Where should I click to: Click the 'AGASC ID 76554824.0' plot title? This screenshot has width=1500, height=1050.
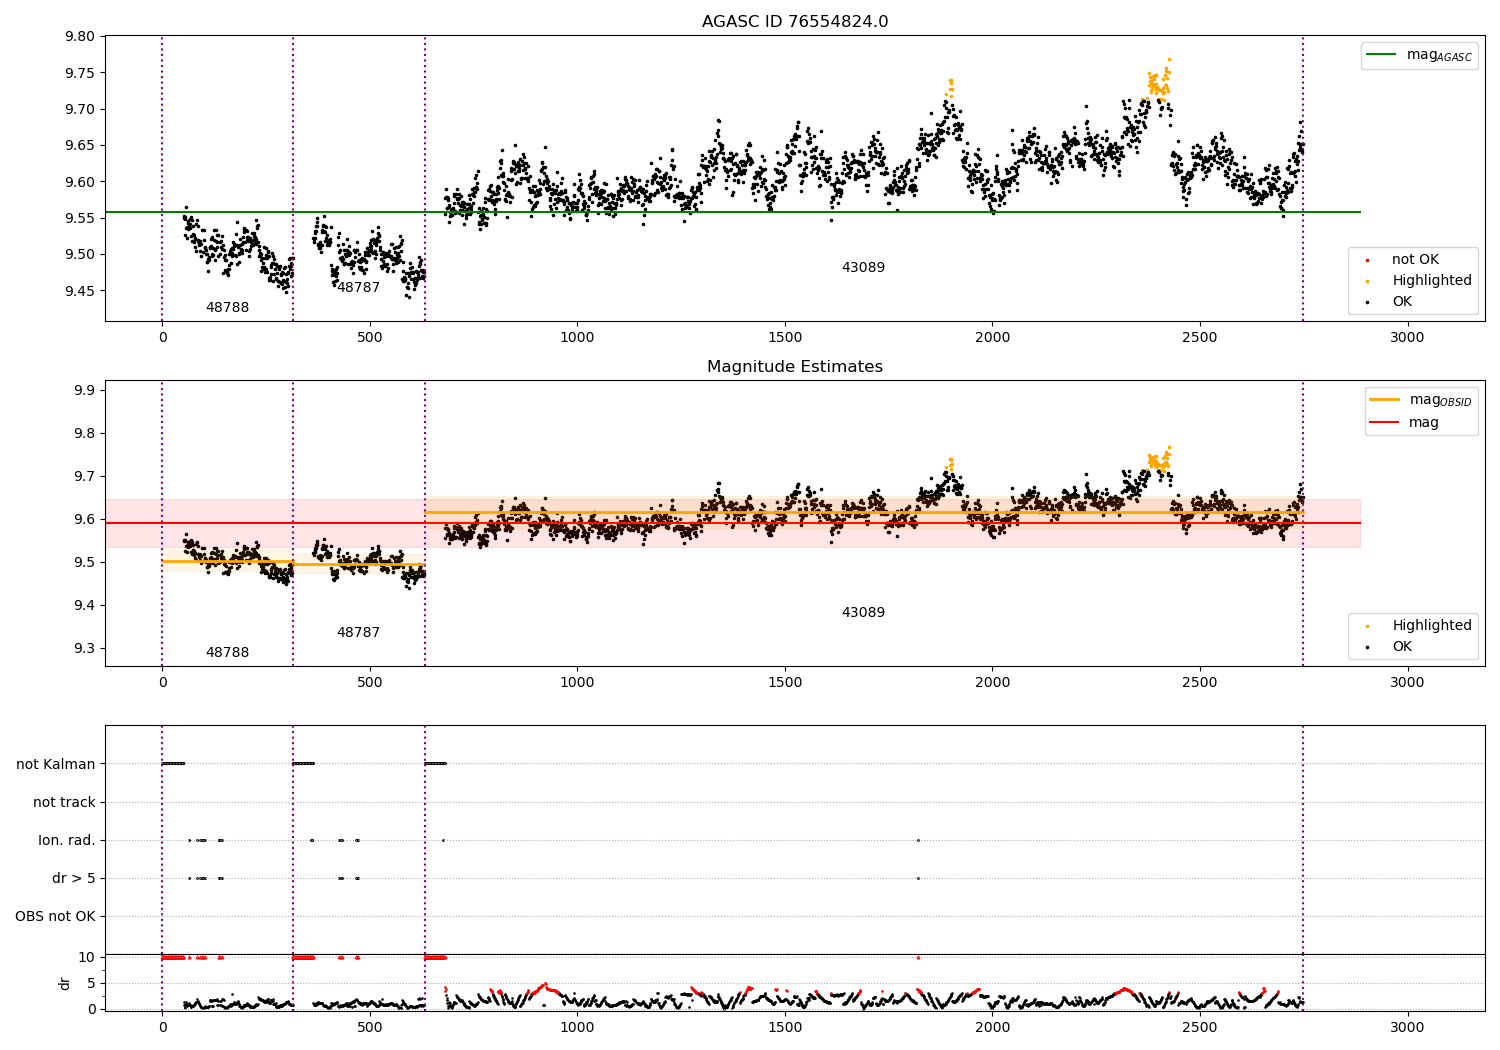click(795, 22)
